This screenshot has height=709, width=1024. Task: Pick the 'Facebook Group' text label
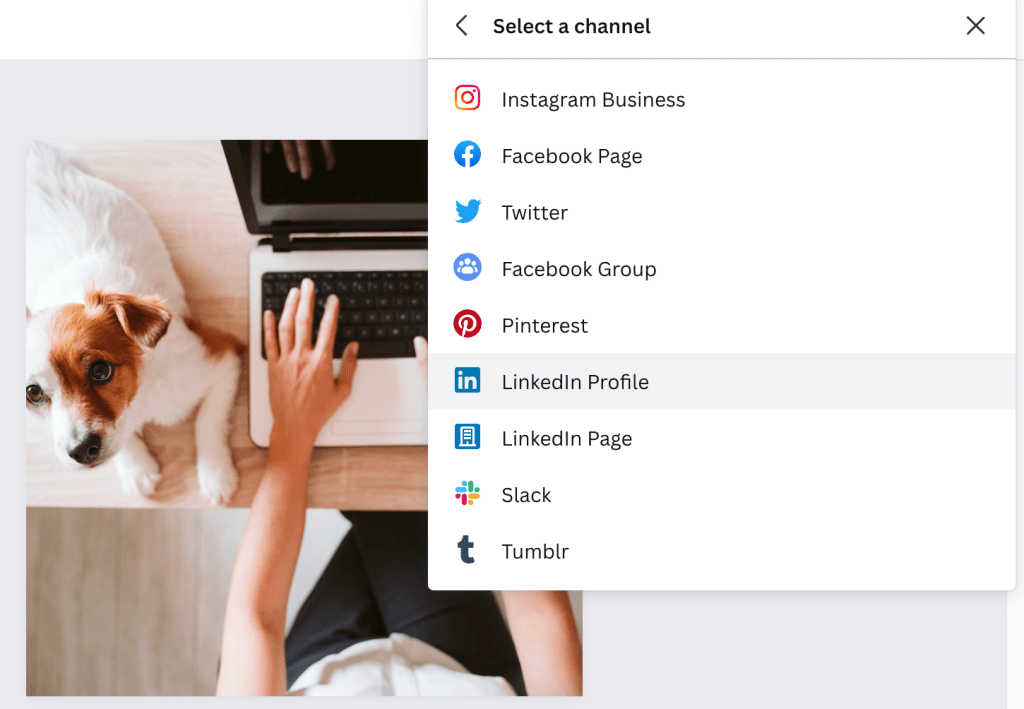pyautogui.click(x=579, y=269)
